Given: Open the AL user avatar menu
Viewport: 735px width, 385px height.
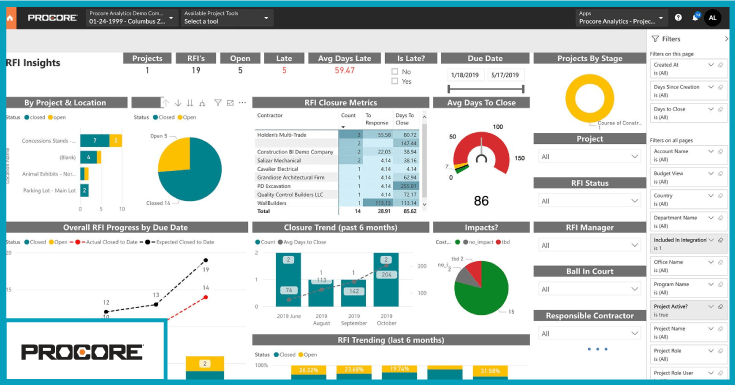Looking at the screenshot, I should 712,18.
